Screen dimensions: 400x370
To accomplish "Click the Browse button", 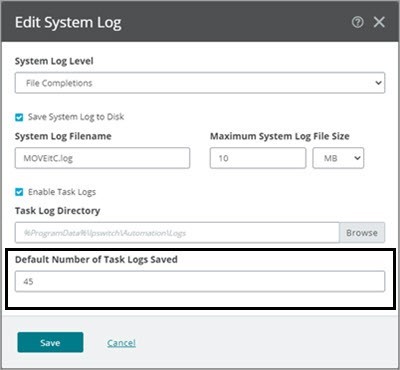I will [362, 233].
